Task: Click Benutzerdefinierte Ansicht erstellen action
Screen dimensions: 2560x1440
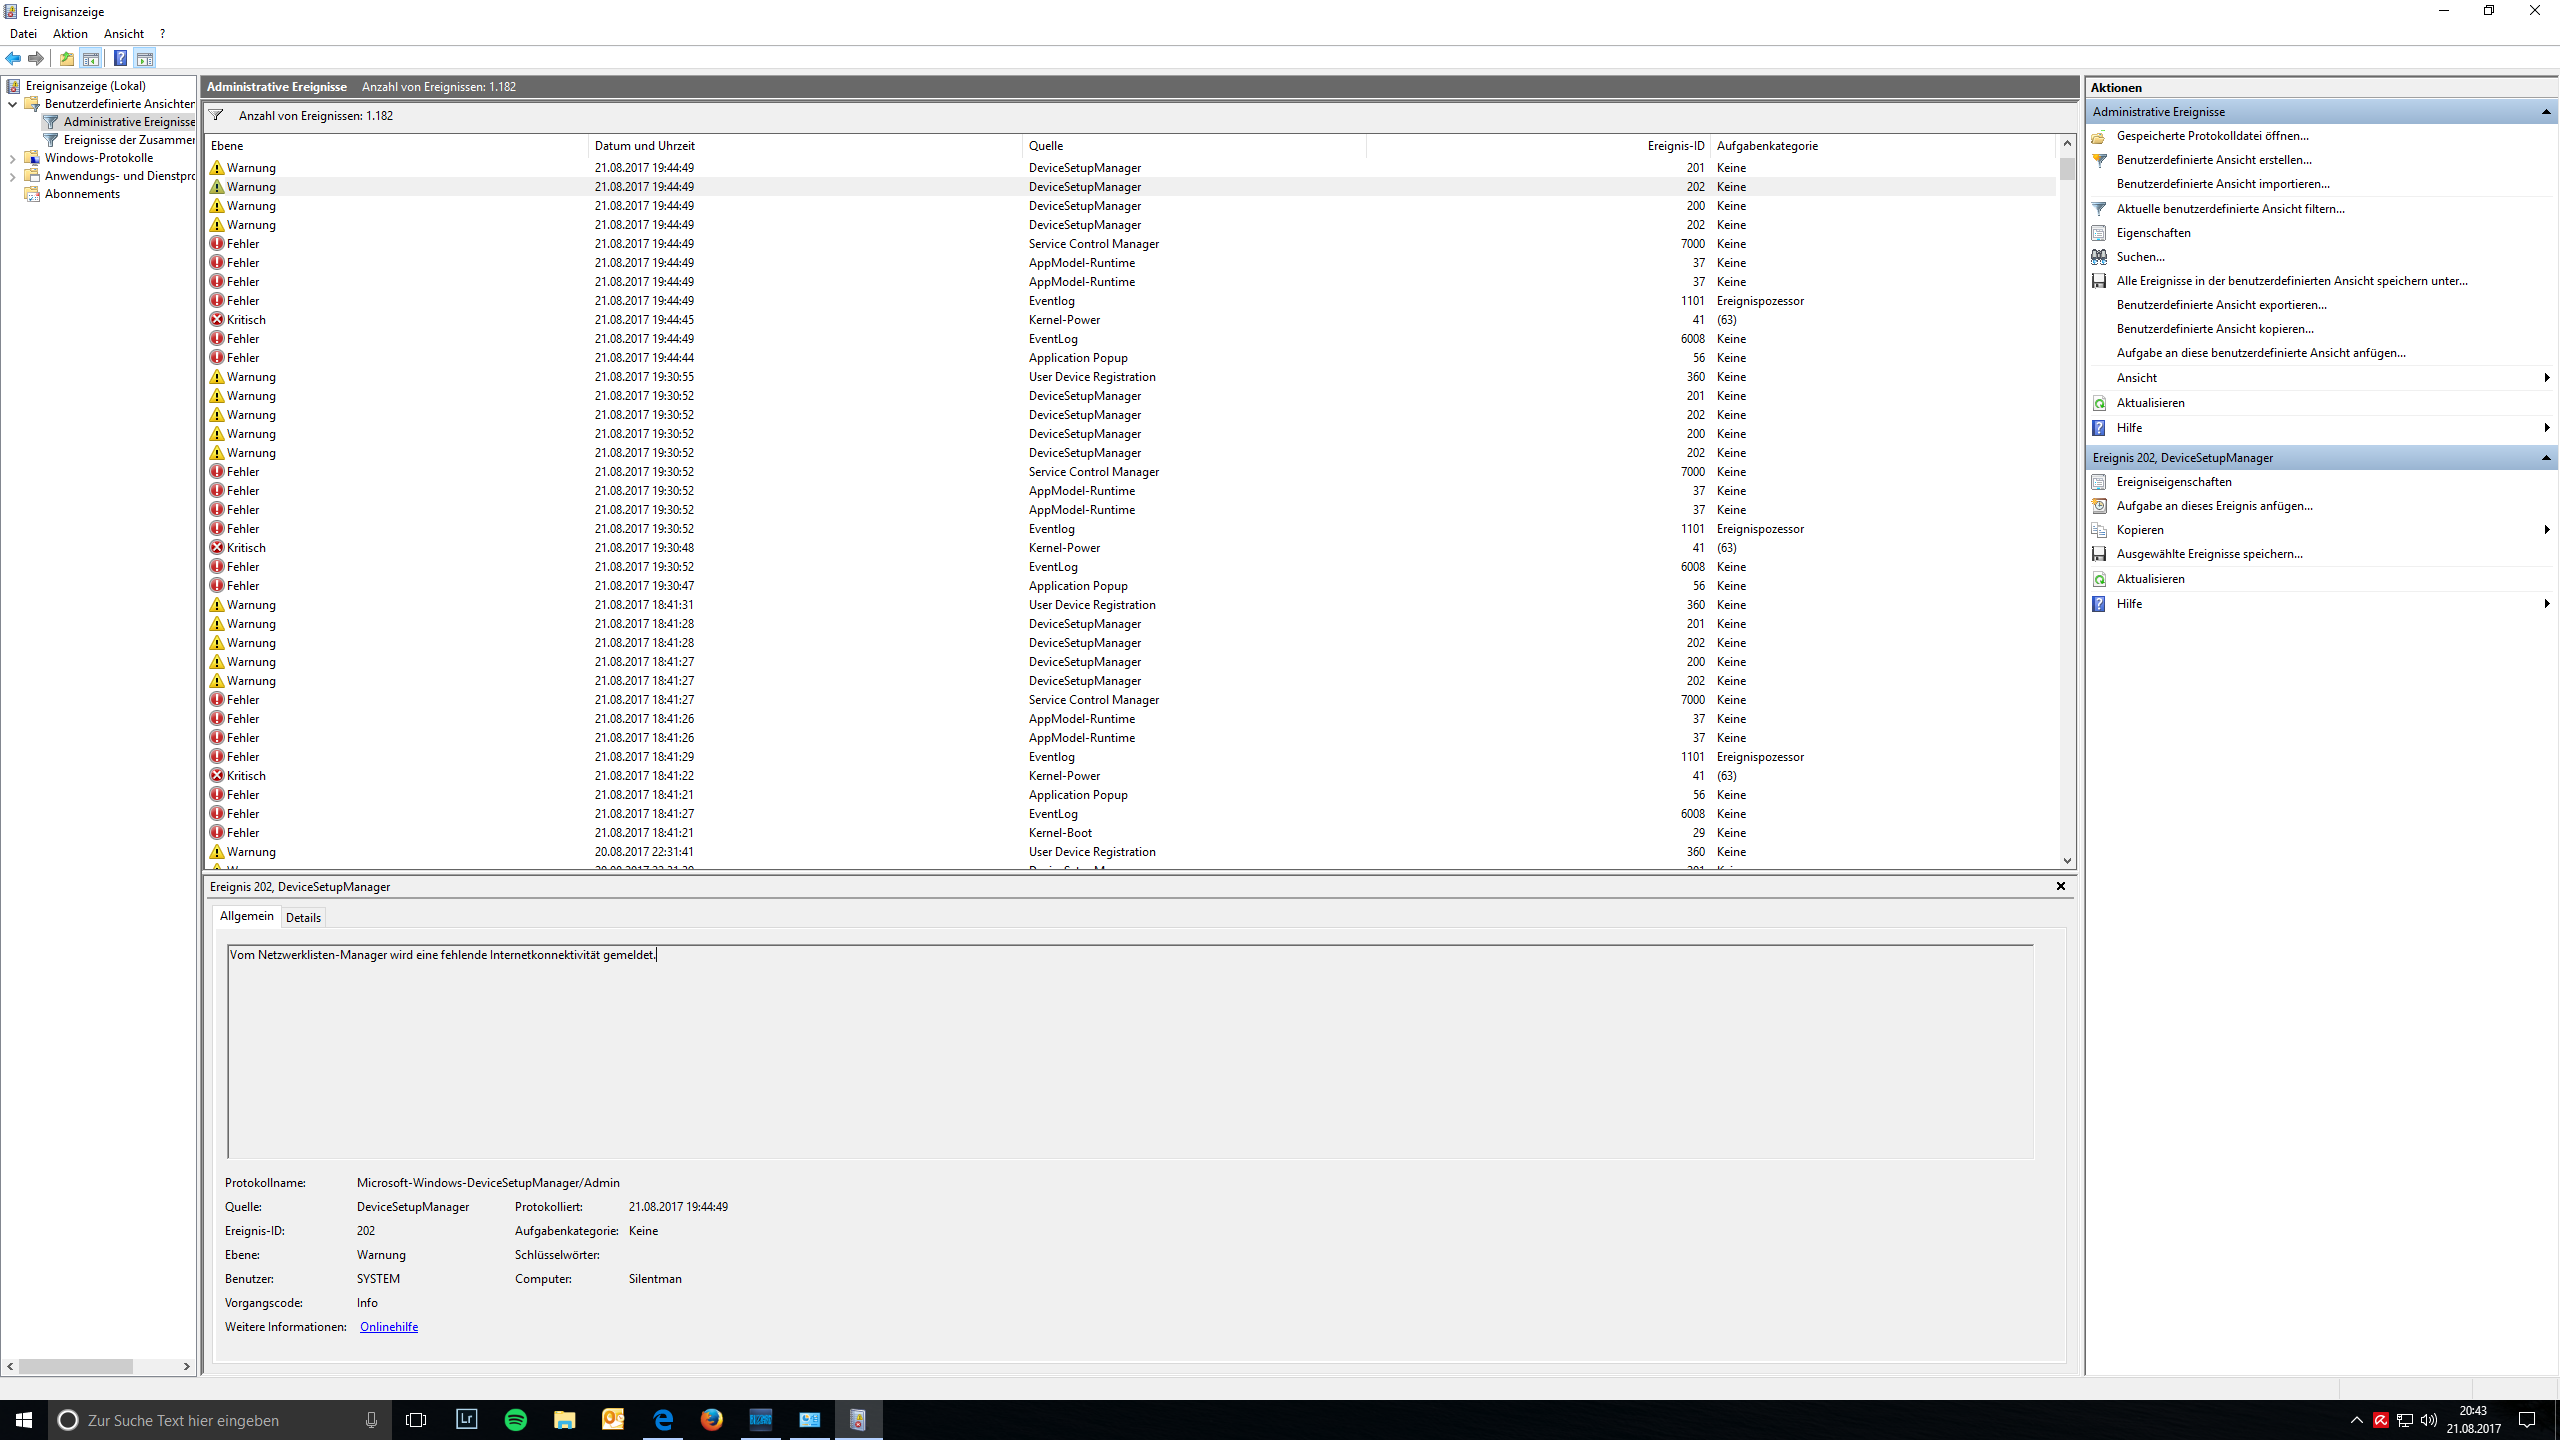Action: [x=2213, y=160]
